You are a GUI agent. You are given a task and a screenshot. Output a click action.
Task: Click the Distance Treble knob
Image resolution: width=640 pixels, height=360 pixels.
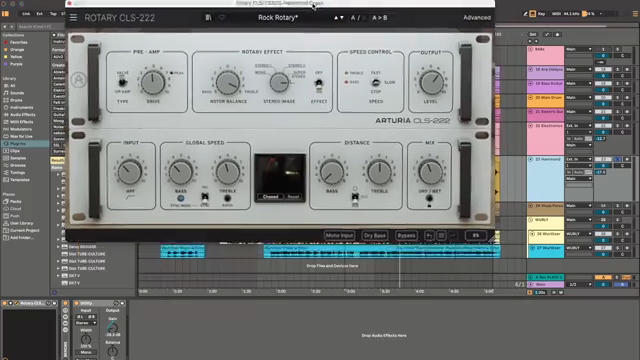tap(380, 172)
